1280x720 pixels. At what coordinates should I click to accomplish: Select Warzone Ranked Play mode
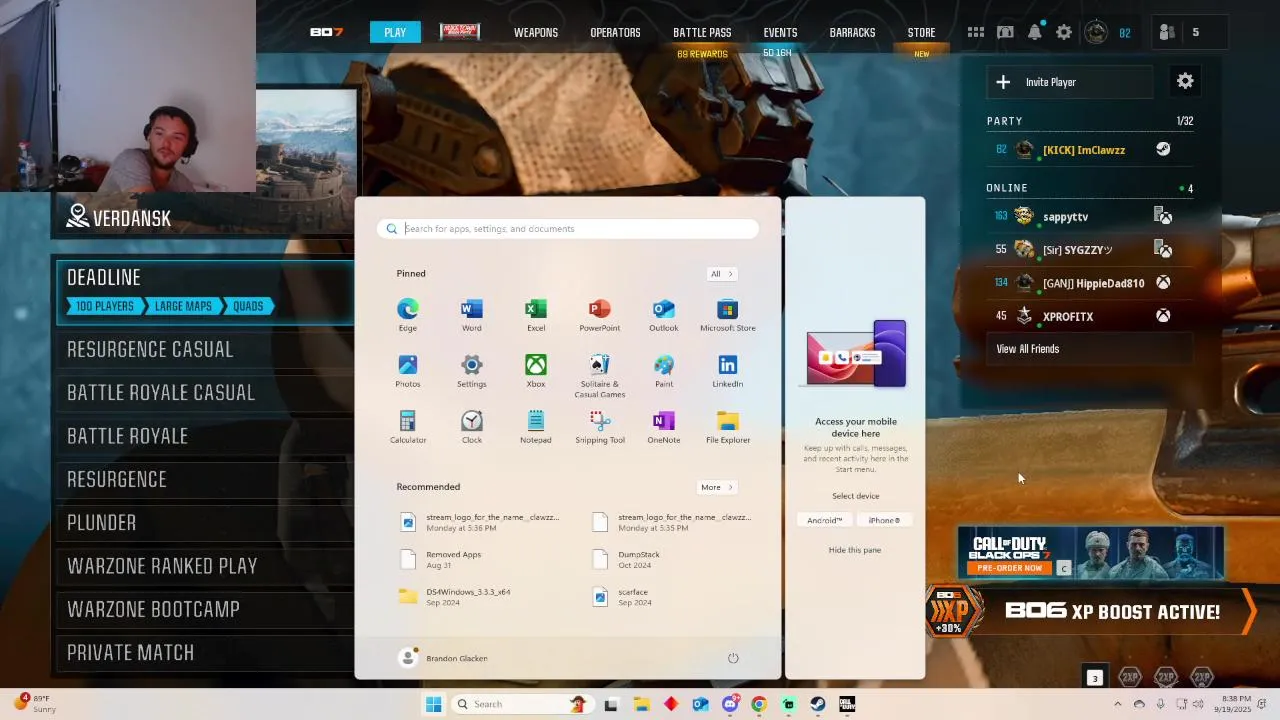coord(204,566)
